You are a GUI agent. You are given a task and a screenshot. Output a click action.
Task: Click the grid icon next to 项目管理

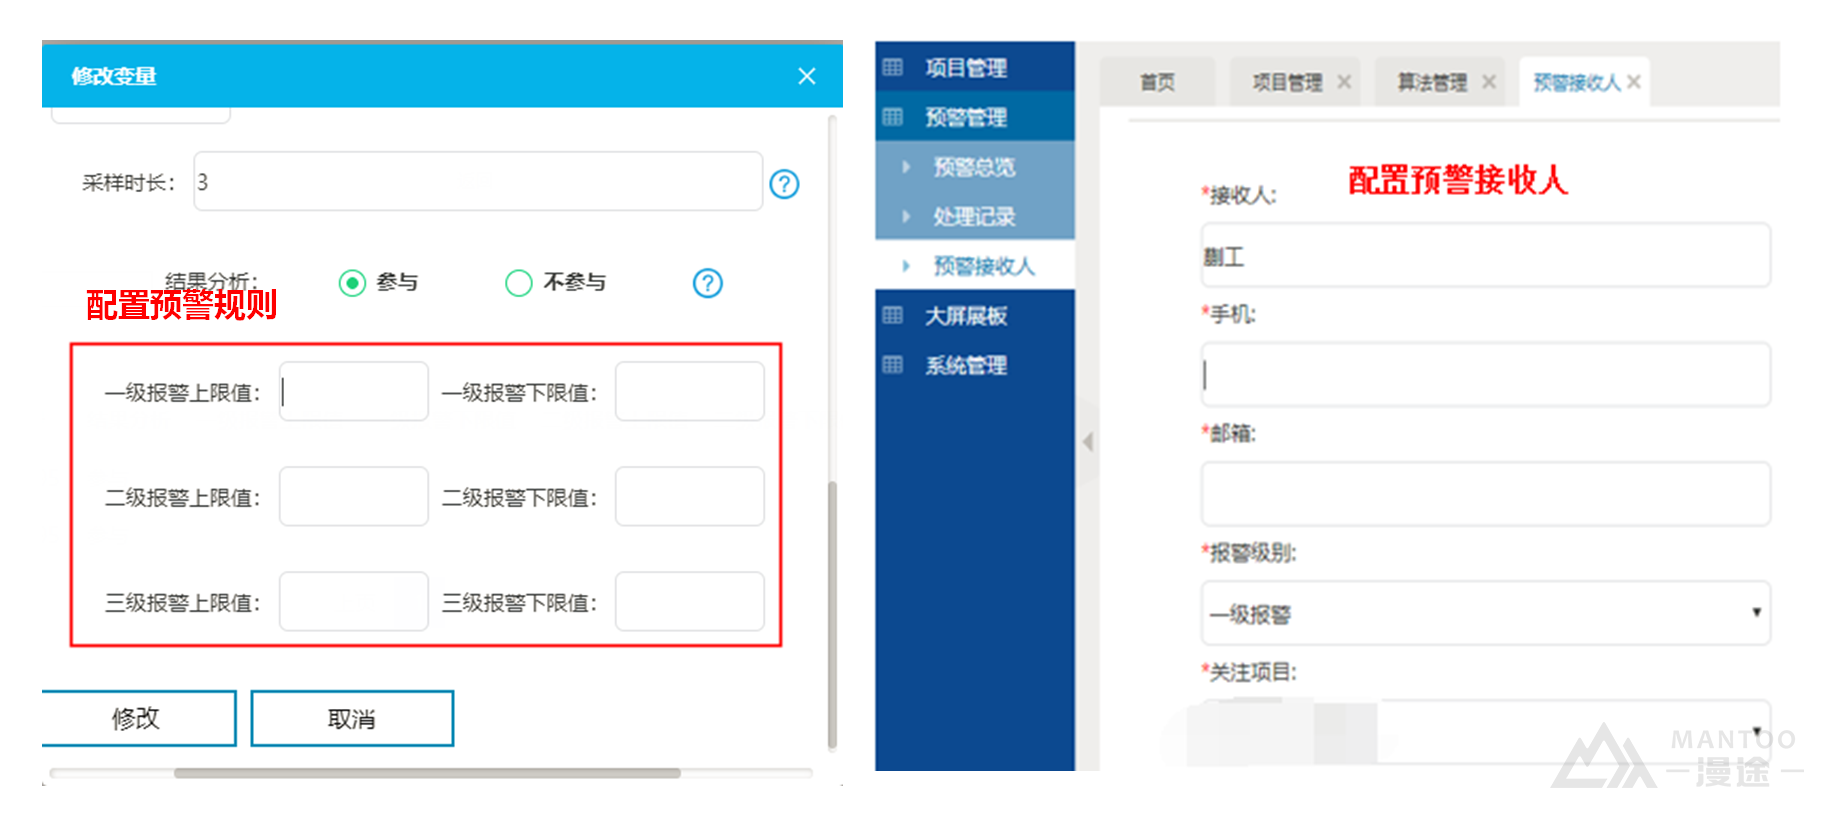(x=893, y=67)
